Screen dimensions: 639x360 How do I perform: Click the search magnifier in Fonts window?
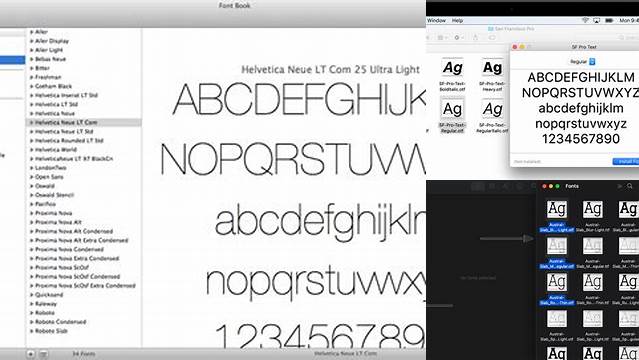pos(630,186)
